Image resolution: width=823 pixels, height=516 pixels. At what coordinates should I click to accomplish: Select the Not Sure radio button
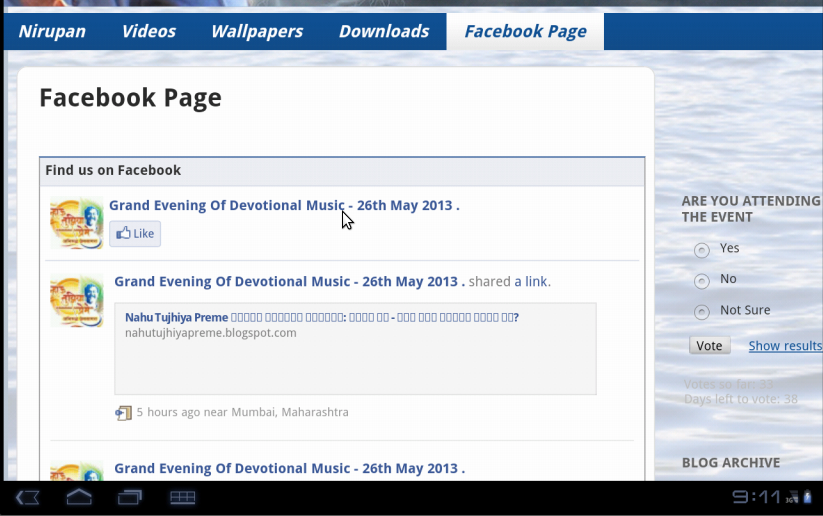coord(702,312)
